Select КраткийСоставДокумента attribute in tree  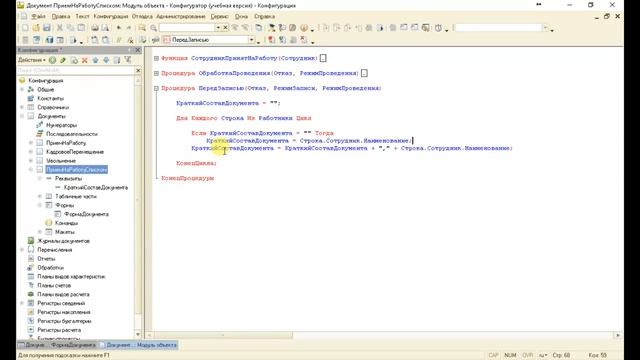pyautogui.click(x=96, y=187)
